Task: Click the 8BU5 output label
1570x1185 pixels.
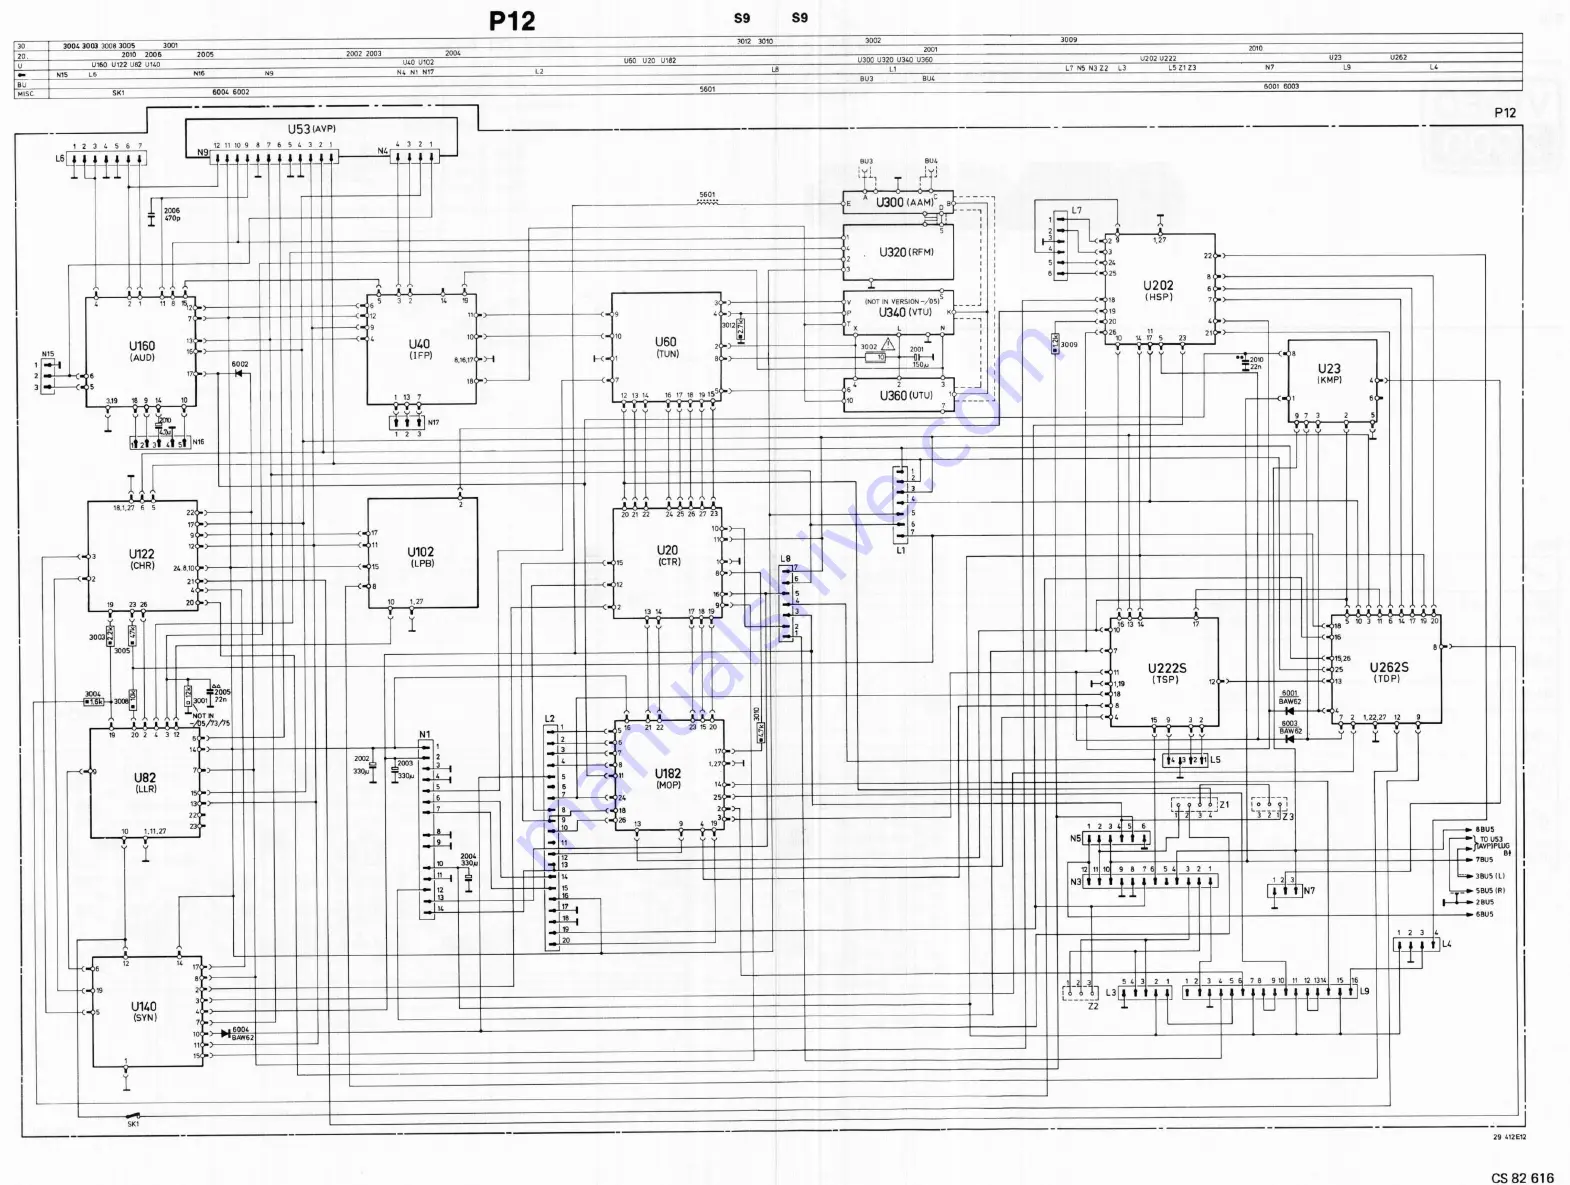Action: pos(1484,829)
